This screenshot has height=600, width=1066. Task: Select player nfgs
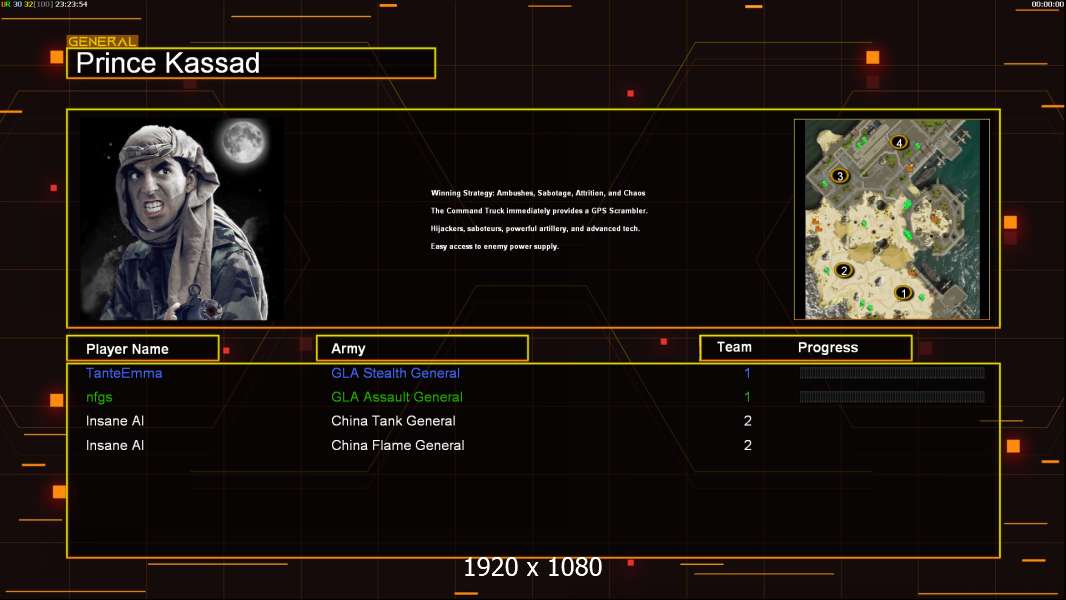[x=99, y=398]
